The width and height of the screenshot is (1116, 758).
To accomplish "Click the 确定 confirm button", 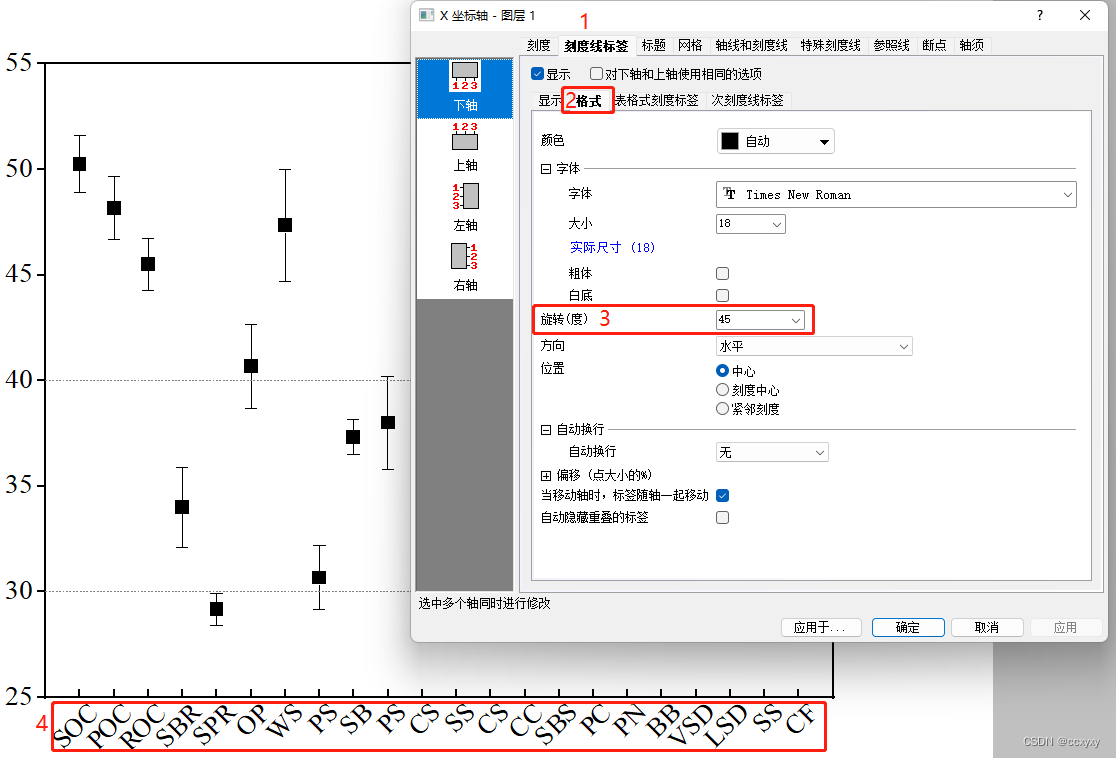I will (x=907, y=627).
